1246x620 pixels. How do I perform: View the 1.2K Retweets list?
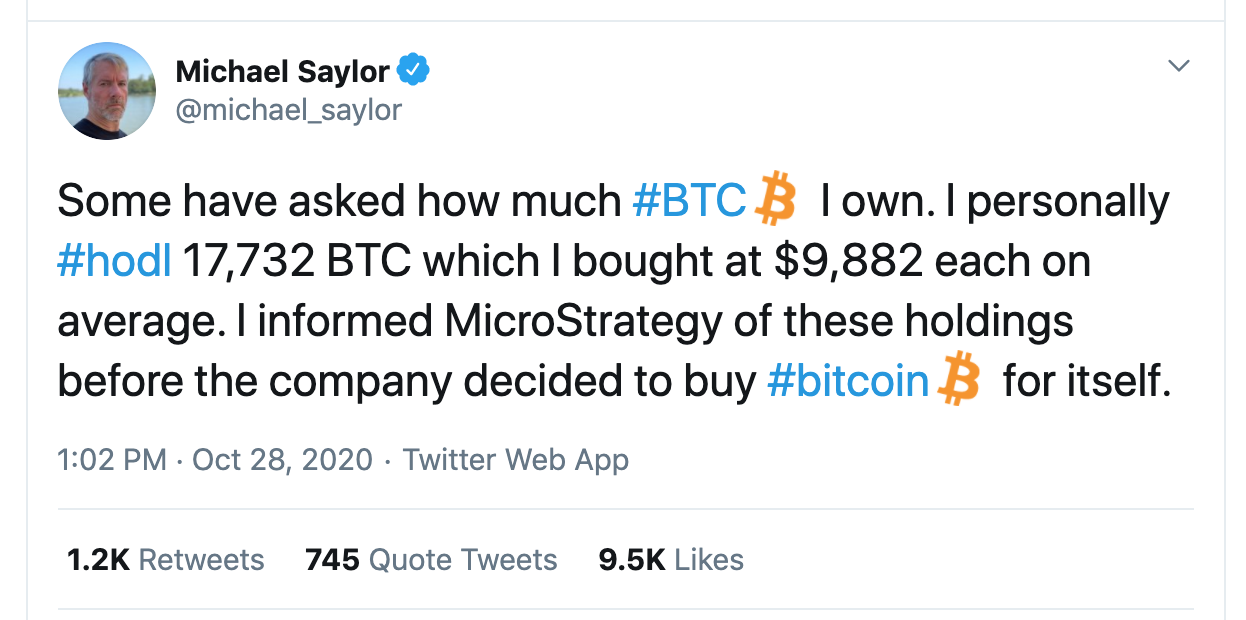166,559
